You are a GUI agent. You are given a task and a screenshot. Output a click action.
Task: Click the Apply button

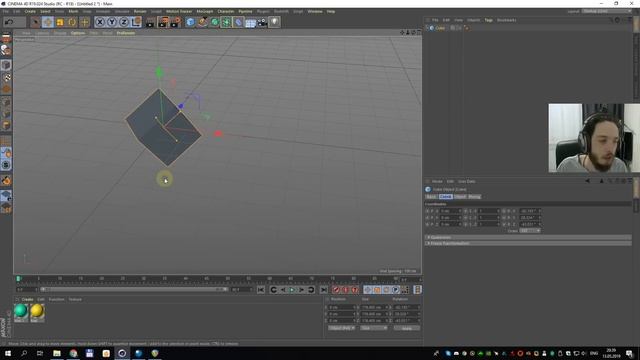[x=407, y=328]
